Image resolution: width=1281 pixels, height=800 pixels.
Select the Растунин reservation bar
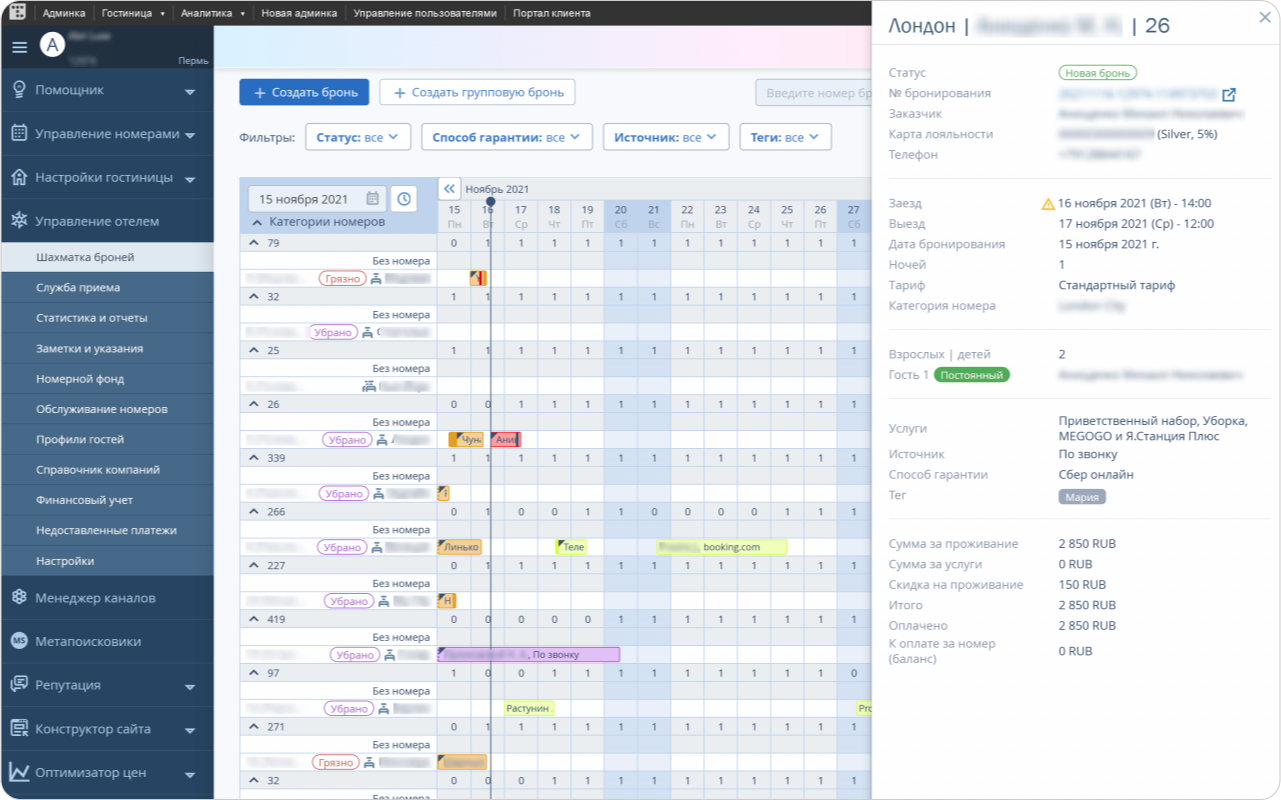[529, 709]
